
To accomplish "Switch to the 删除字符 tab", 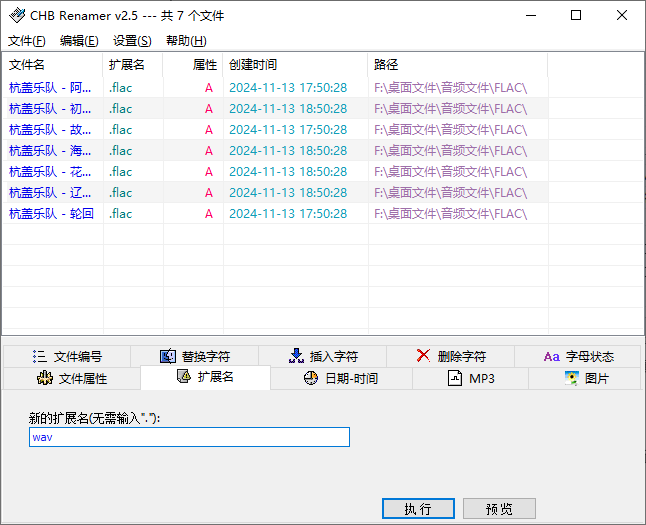I will 450,356.
